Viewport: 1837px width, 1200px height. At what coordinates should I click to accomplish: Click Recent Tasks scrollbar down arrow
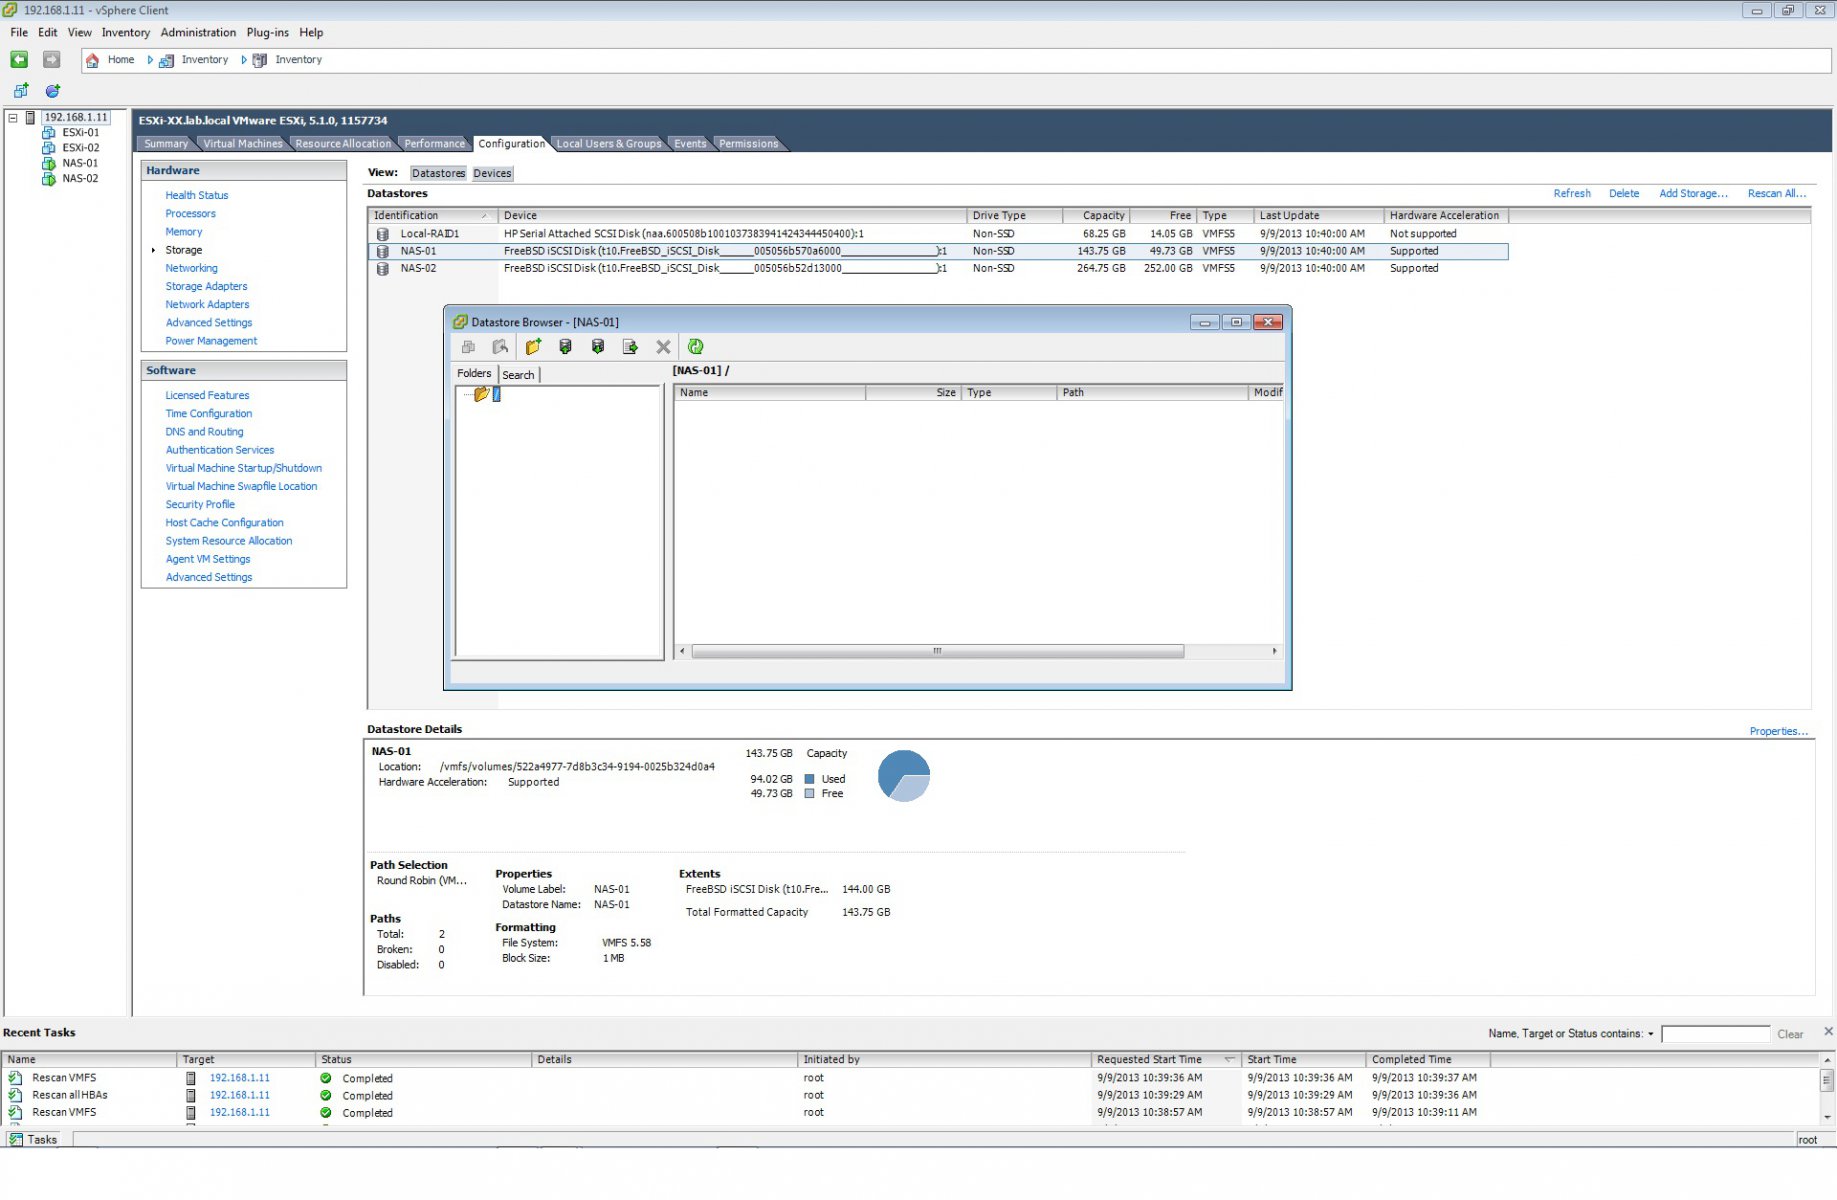(1827, 1117)
